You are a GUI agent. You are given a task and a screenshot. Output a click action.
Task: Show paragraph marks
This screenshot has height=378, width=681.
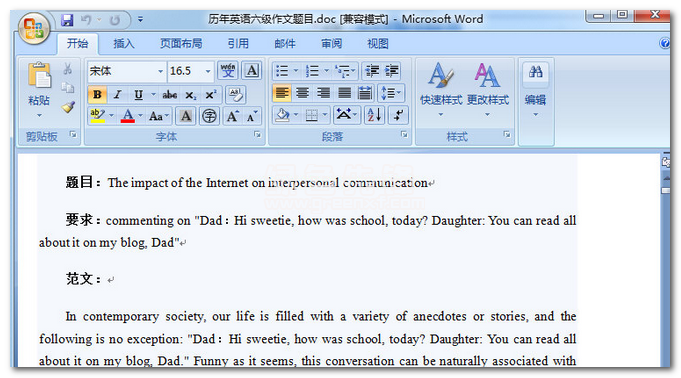(x=398, y=115)
